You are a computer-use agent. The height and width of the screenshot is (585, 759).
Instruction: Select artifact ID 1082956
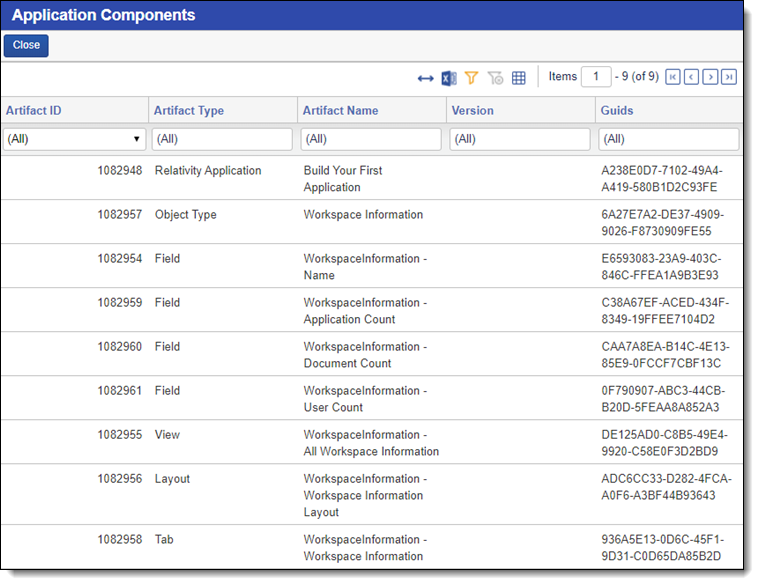(120, 479)
